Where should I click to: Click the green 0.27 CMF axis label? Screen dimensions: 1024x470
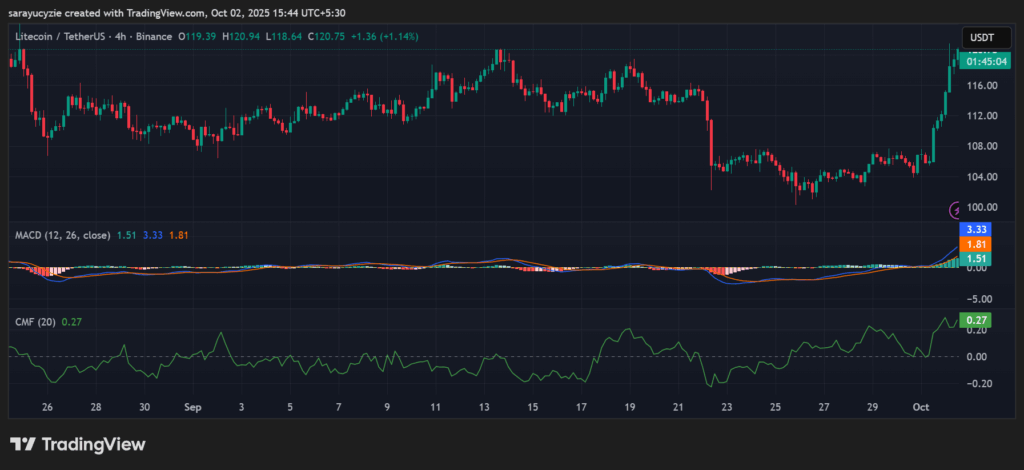pos(975,320)
